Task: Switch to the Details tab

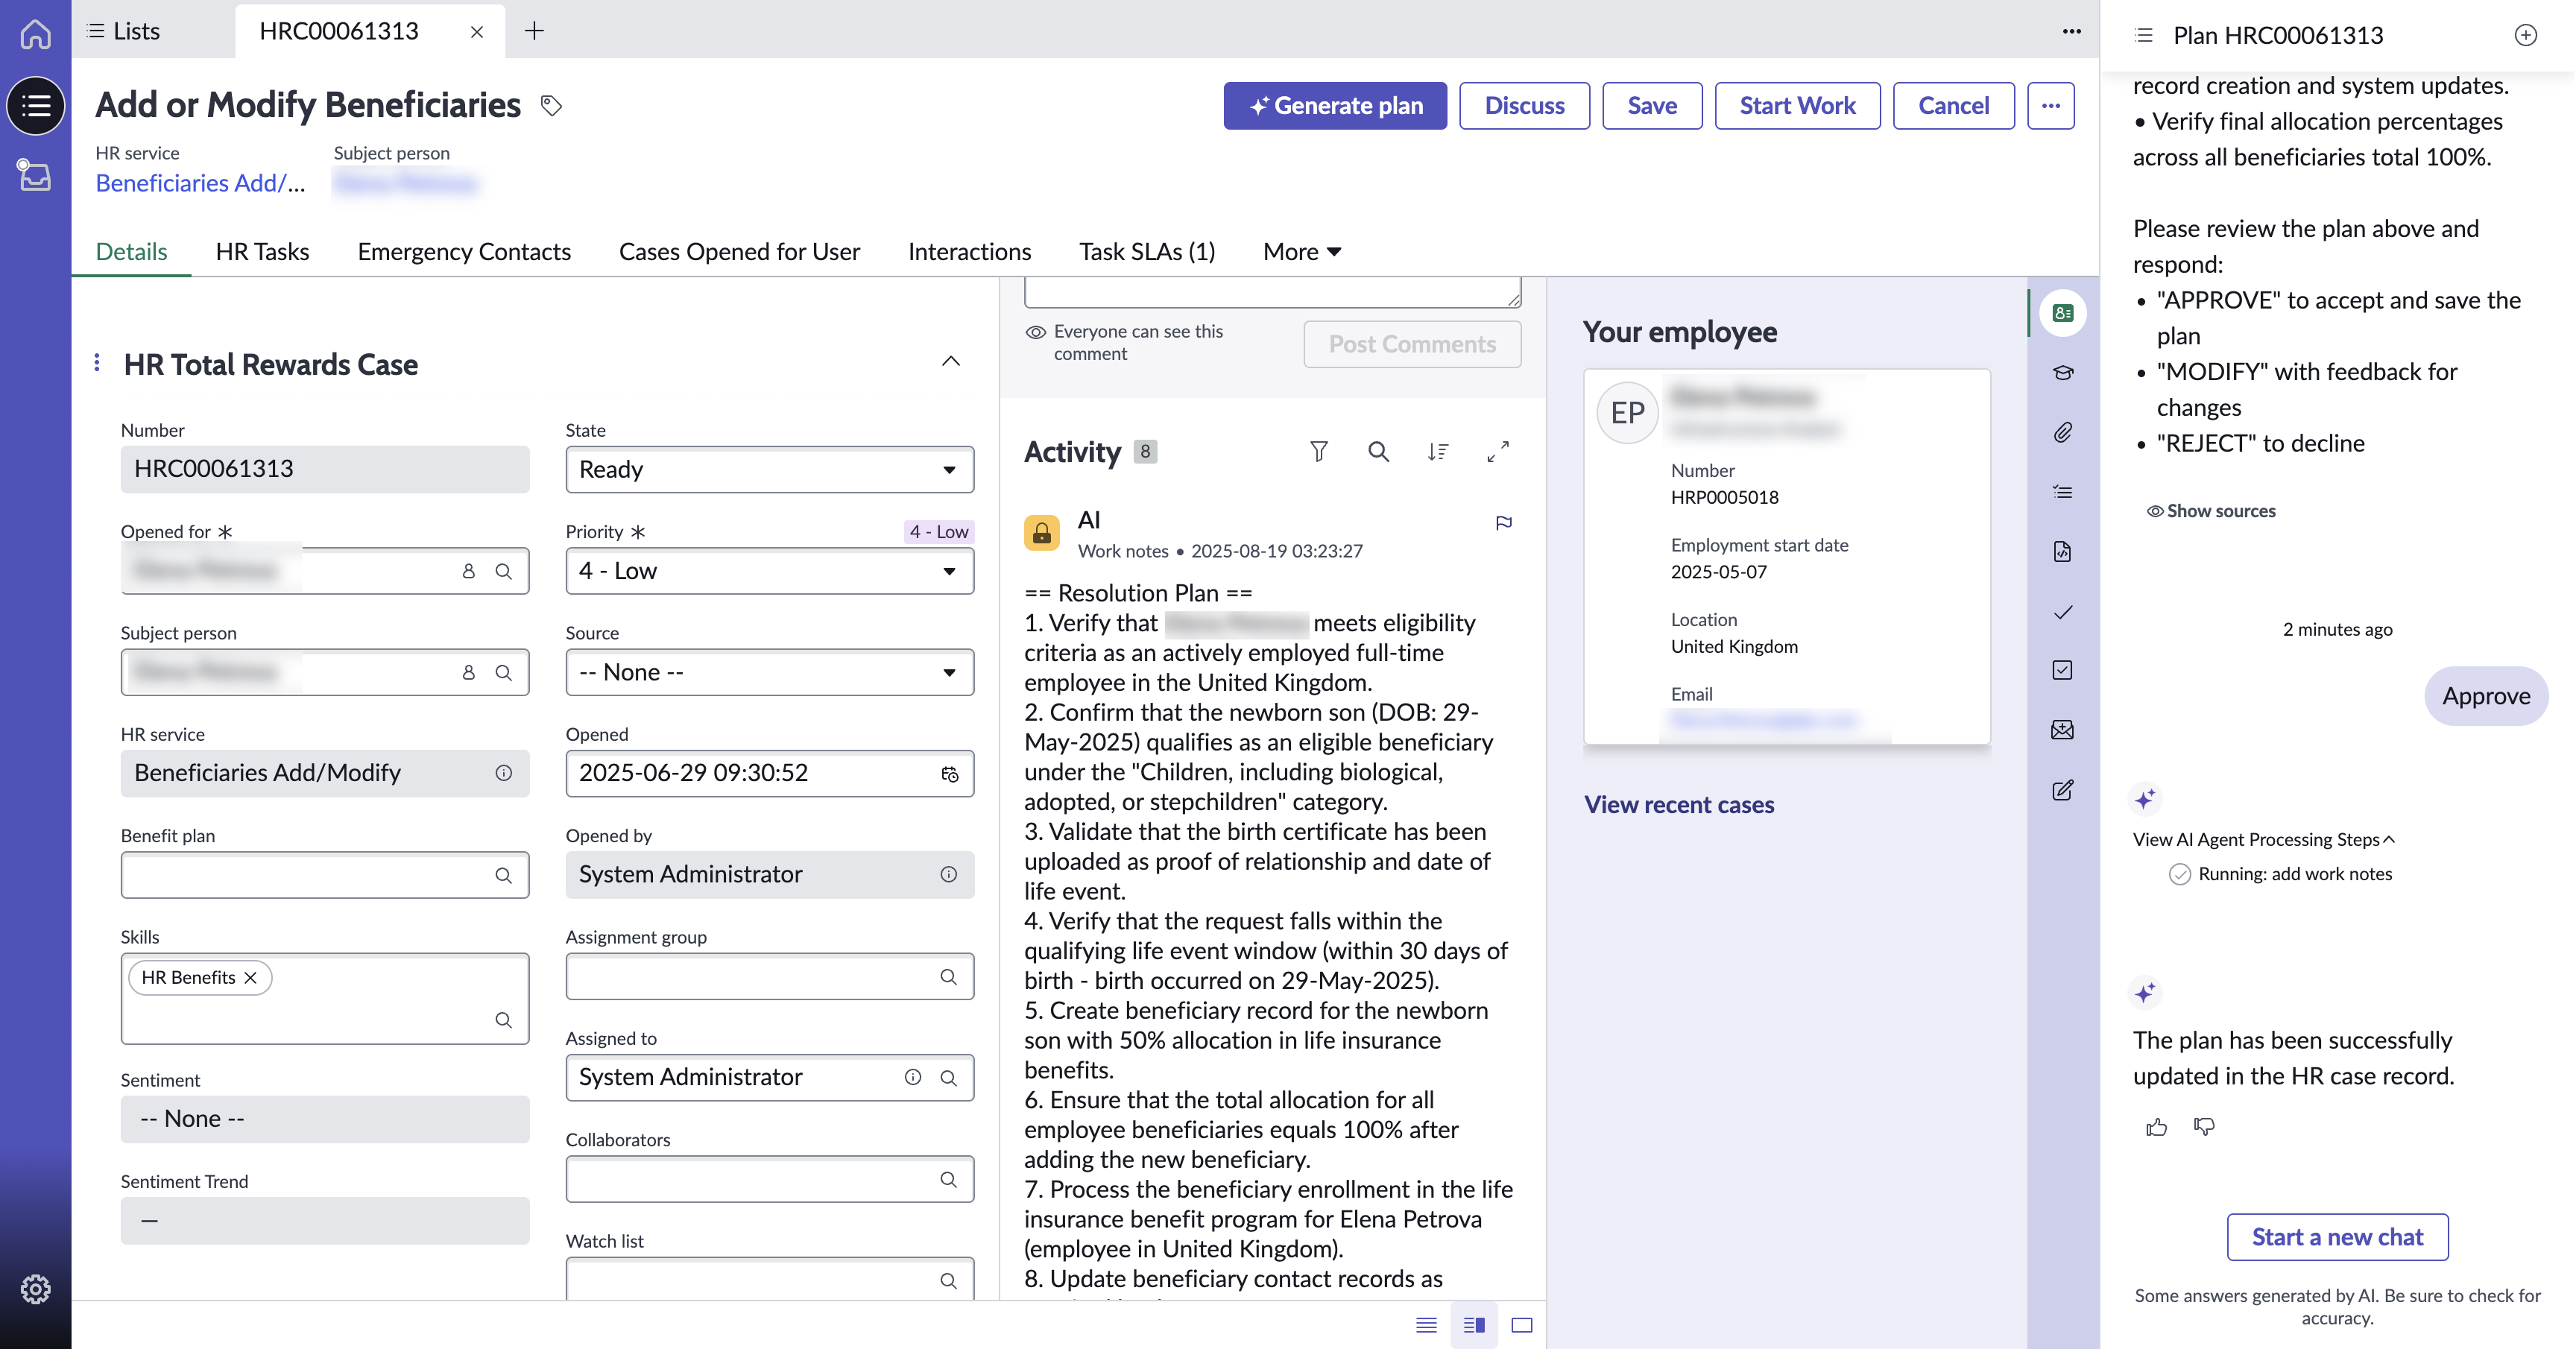Action: tap(131, 251)
